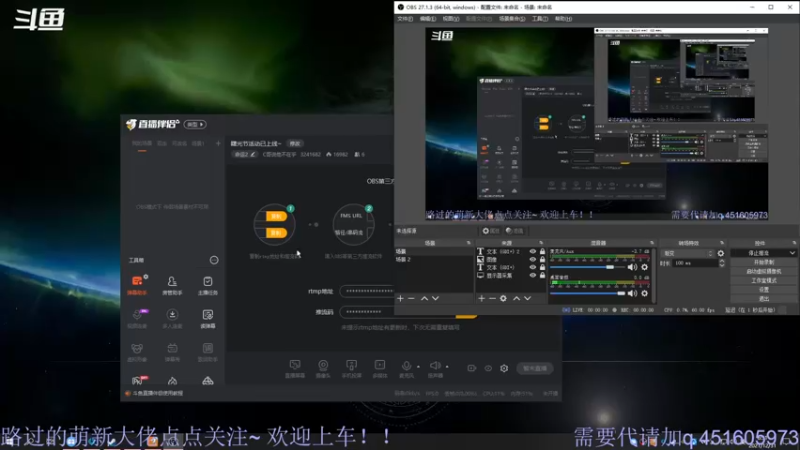Mute Mic/Aux in the OBS mixer

pos(632,267)
